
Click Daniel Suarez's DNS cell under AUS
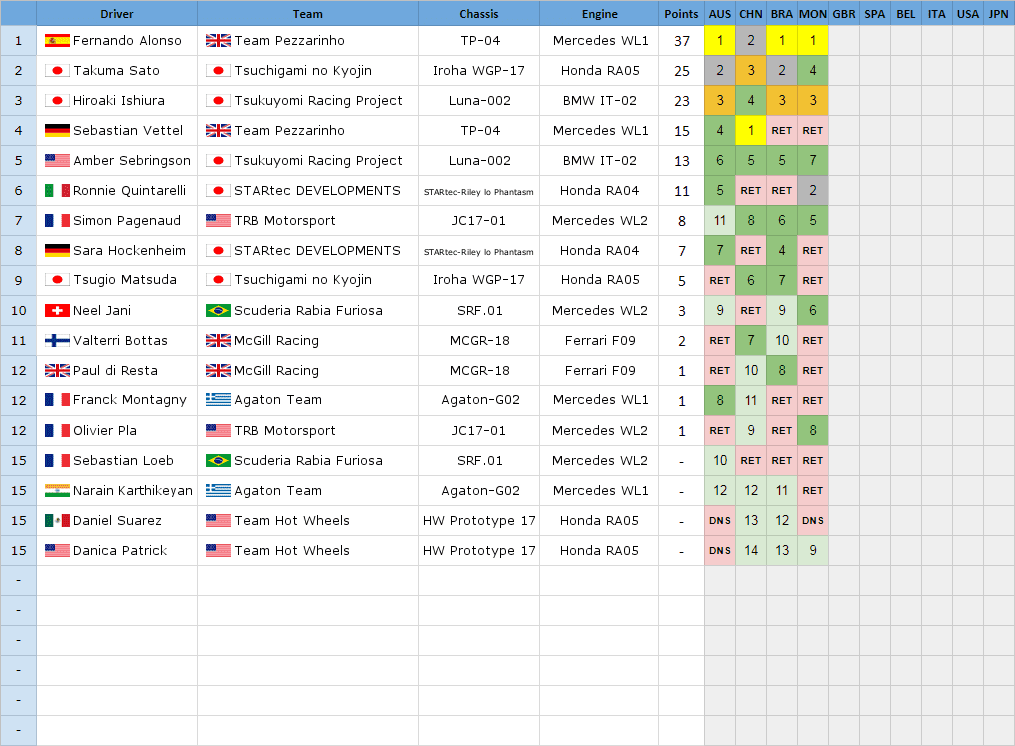tap(720, 521)
